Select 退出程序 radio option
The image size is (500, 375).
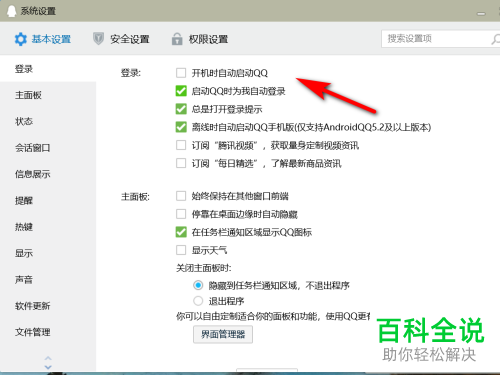(x=198, y=301)
